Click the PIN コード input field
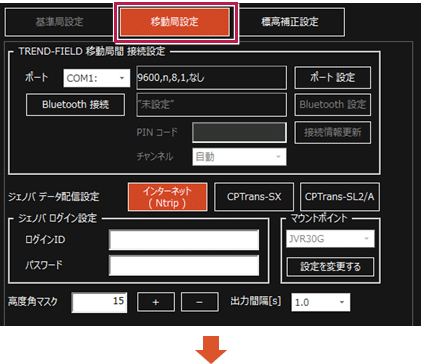Viewport: 421px width, 364px height. point(239,132)
